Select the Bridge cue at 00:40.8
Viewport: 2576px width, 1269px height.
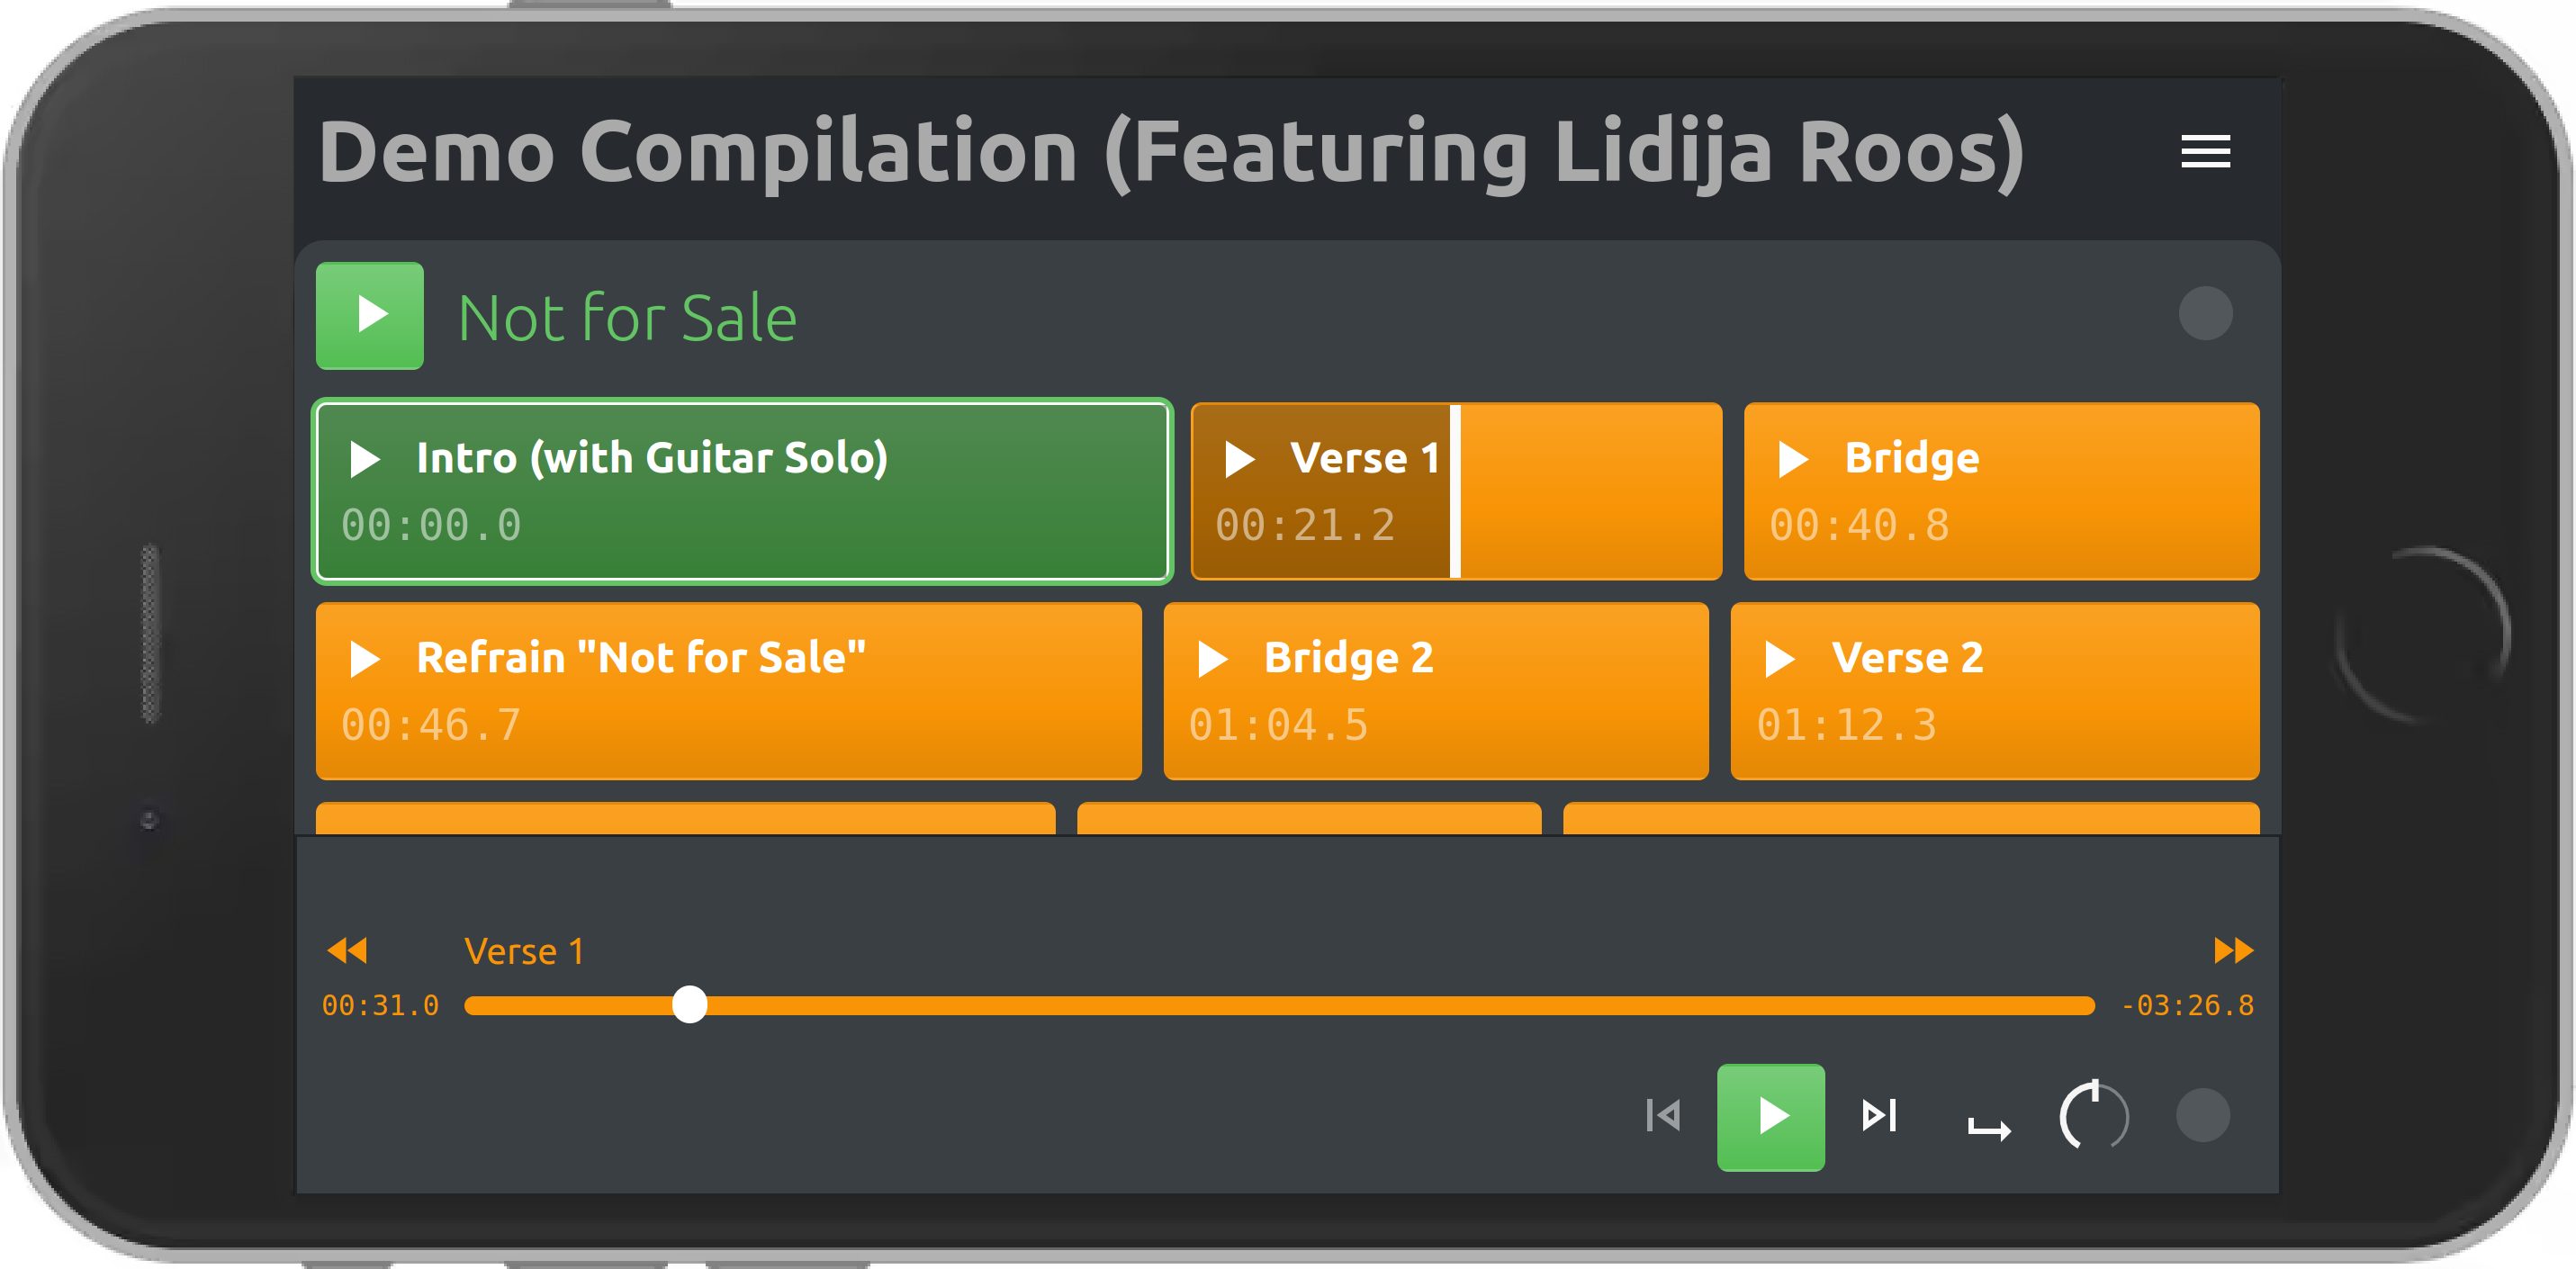pyautogui.click(x=2000, y=491)
